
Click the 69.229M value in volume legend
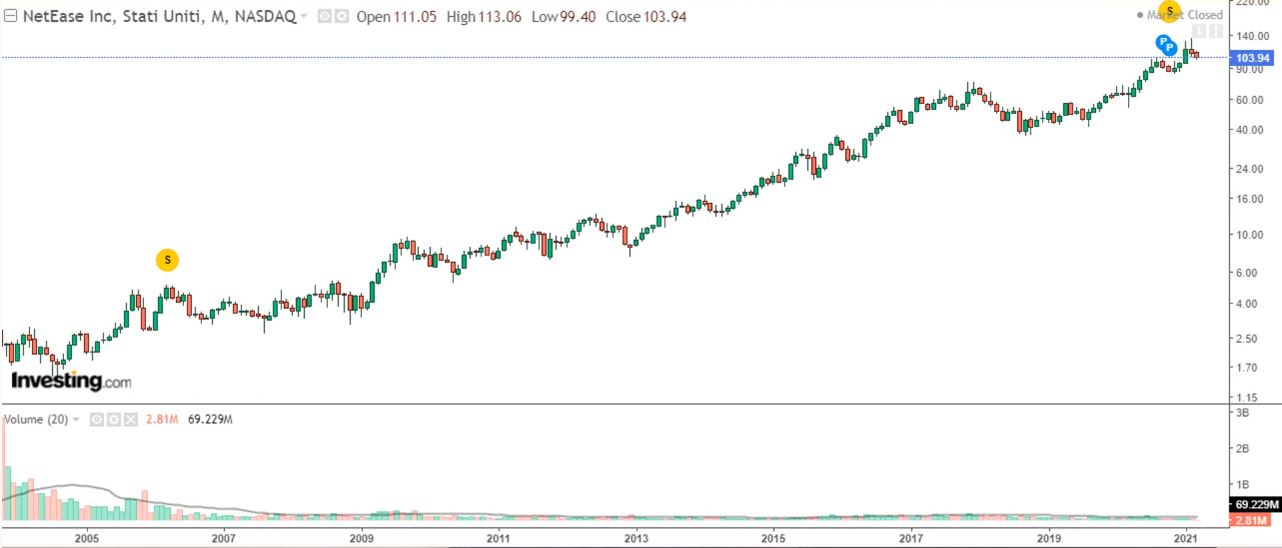click(208, 420)
